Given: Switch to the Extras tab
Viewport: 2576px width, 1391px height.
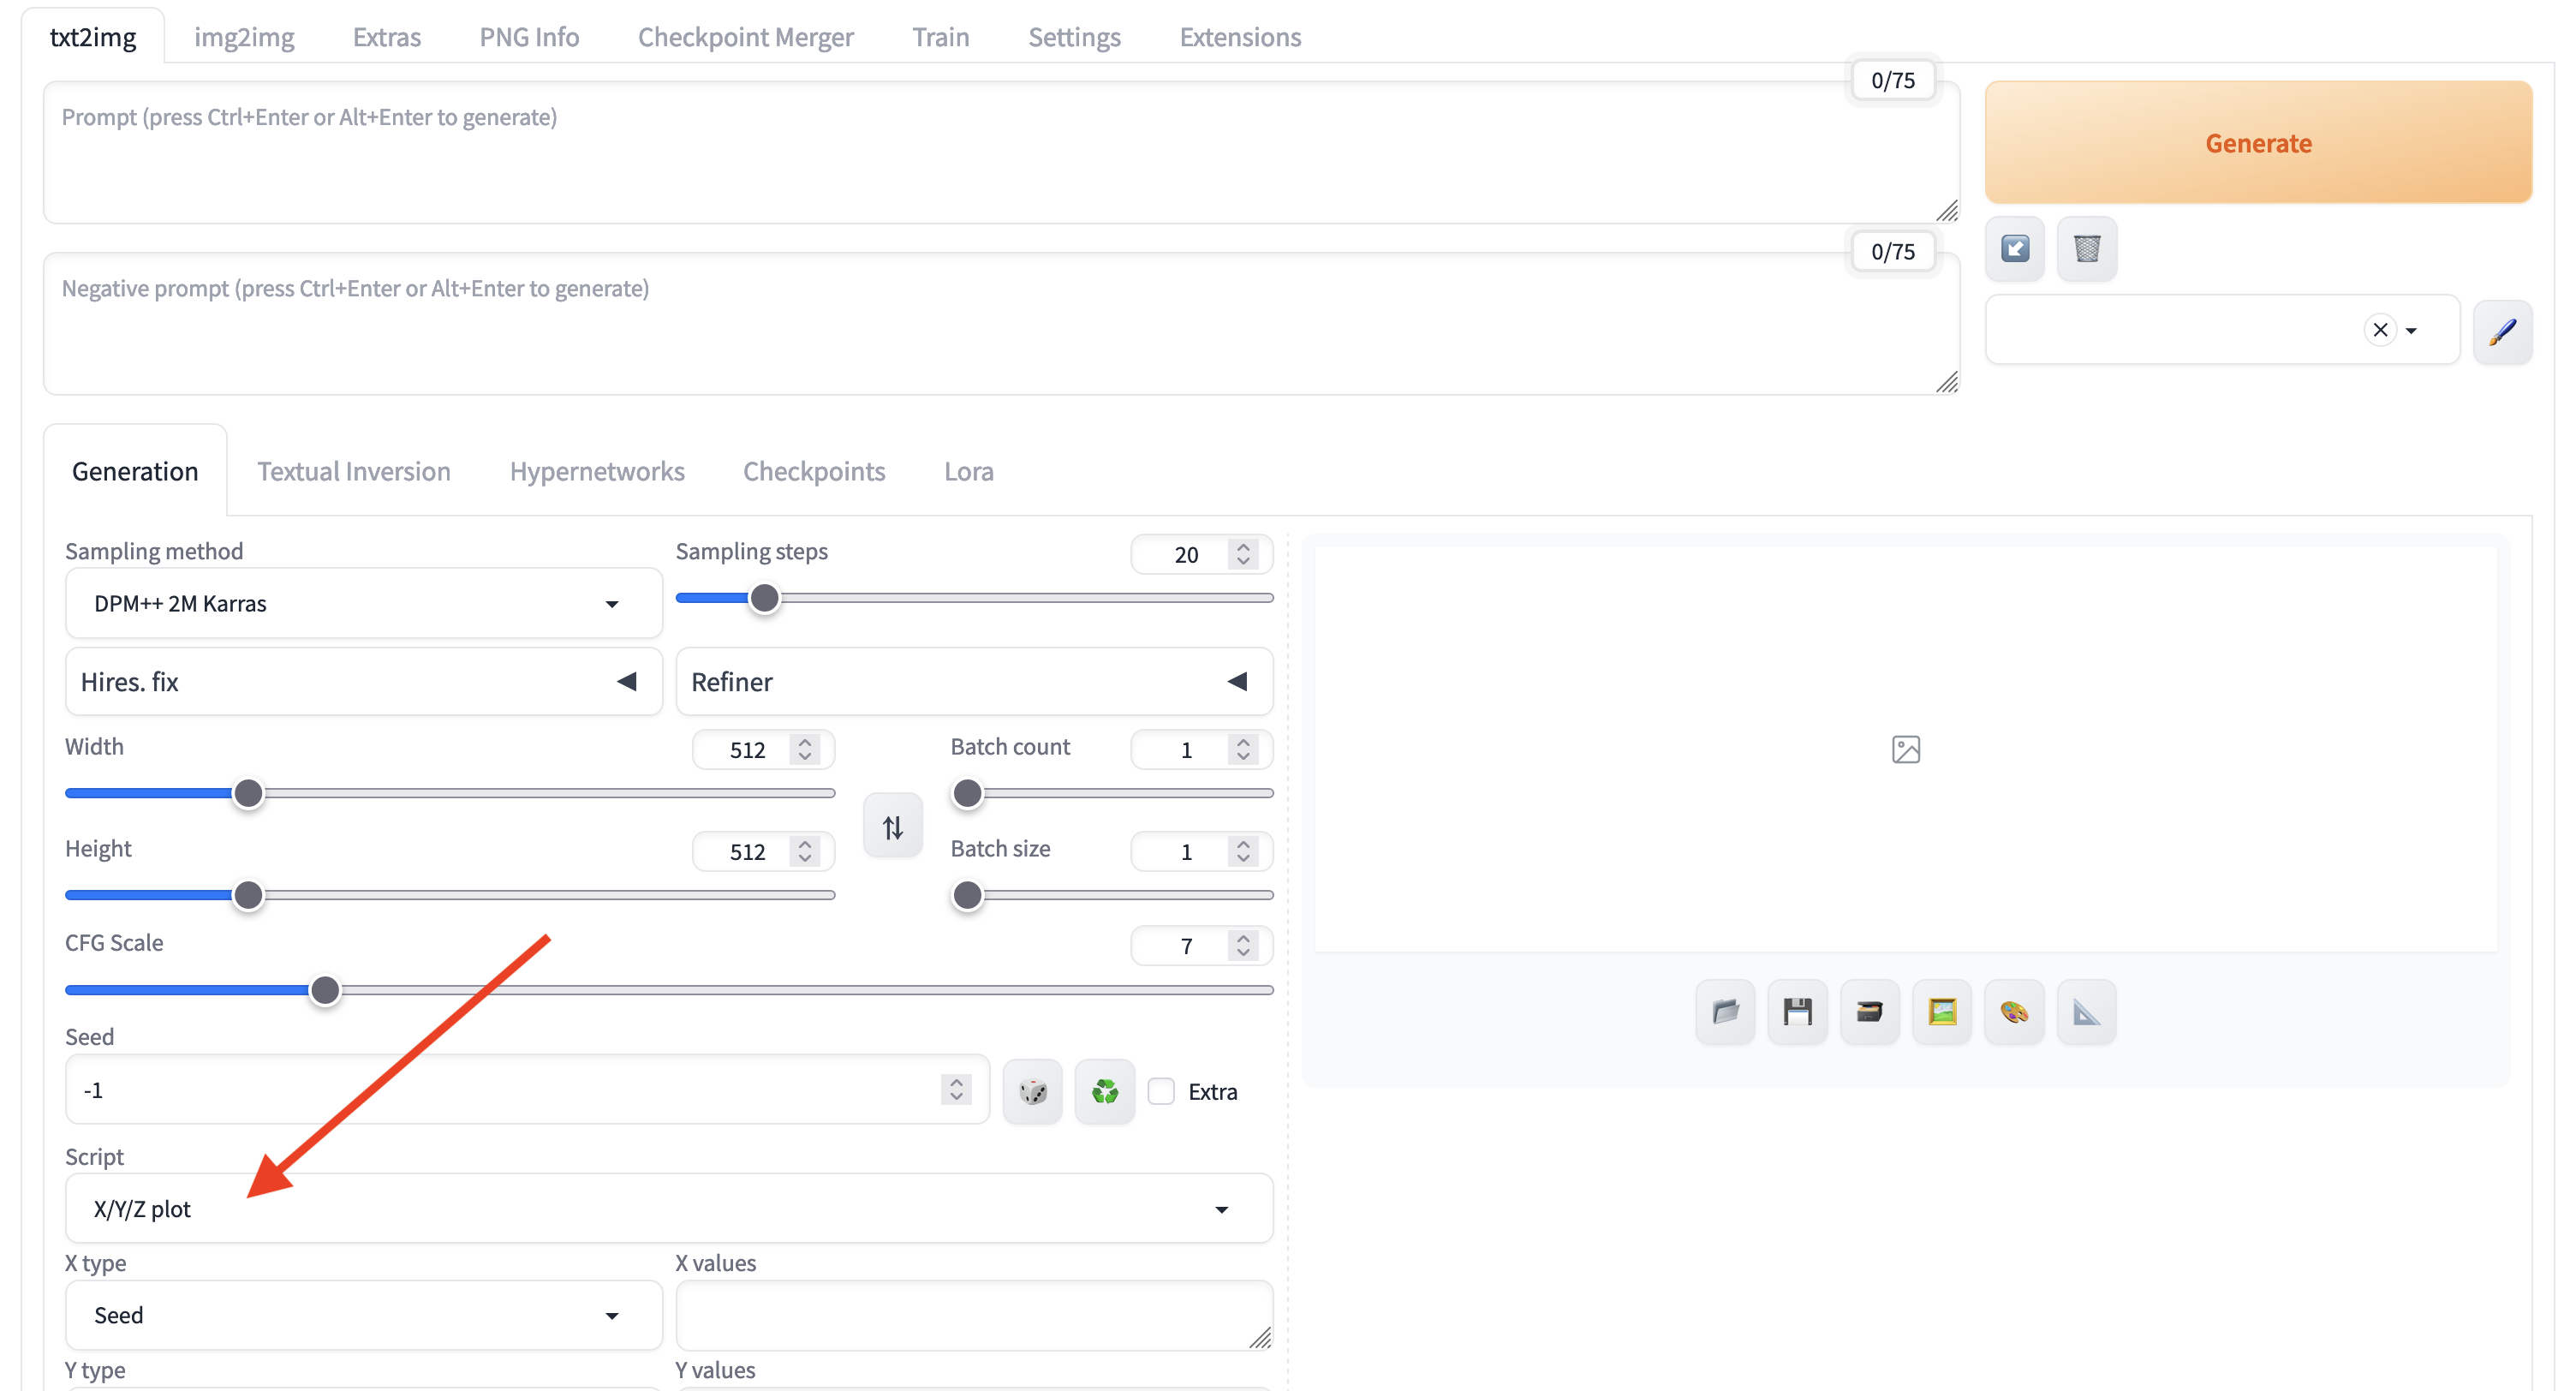Looking at the screenshot, I should (386, 37).
